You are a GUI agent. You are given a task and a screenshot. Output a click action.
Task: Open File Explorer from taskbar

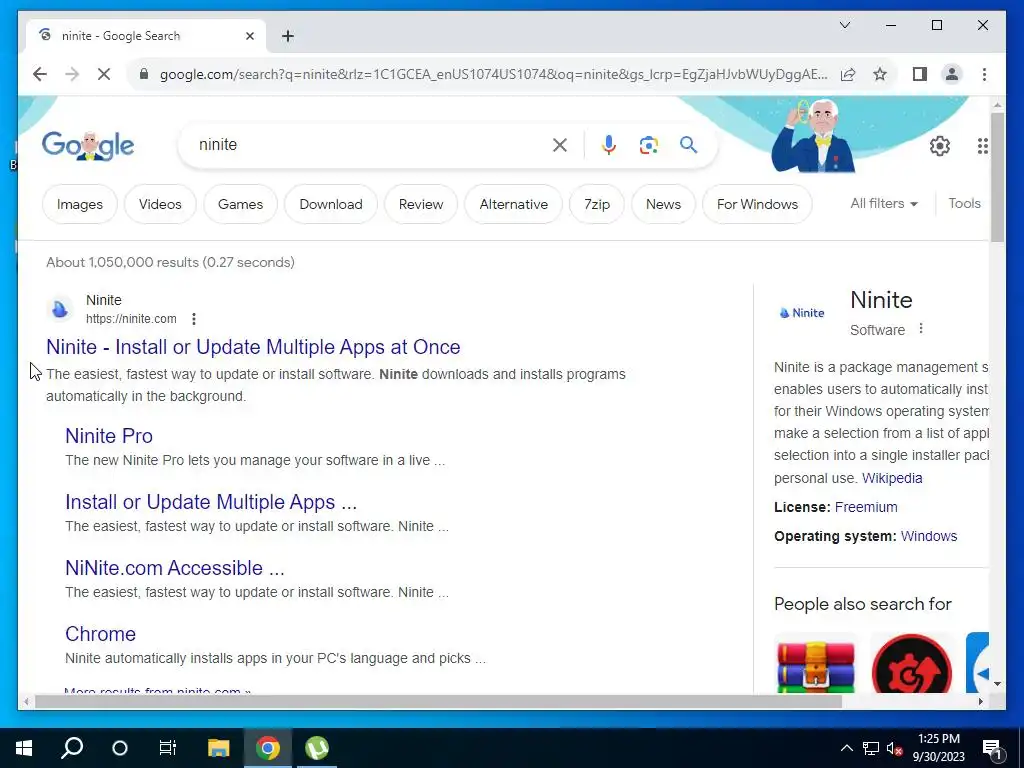click(x=218, y=748)
